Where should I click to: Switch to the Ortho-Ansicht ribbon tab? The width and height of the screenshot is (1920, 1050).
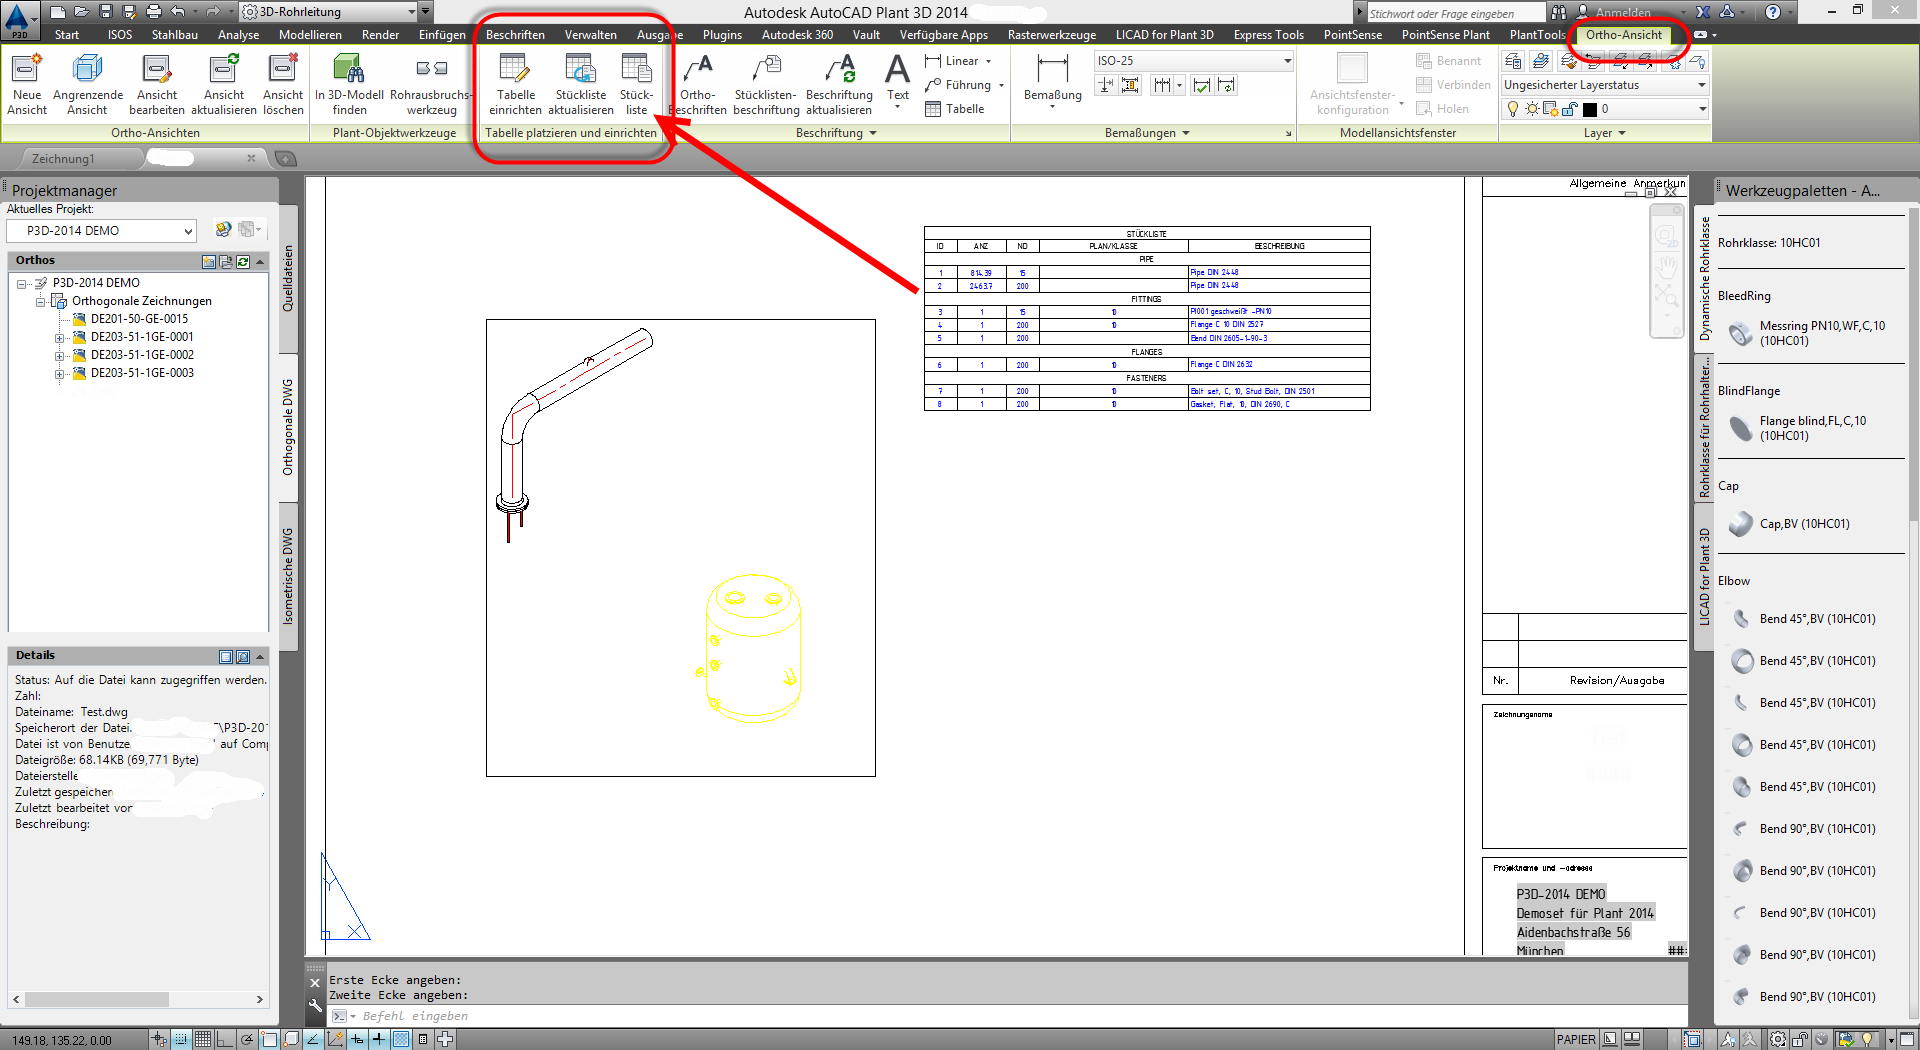(x=1624, y=35)
